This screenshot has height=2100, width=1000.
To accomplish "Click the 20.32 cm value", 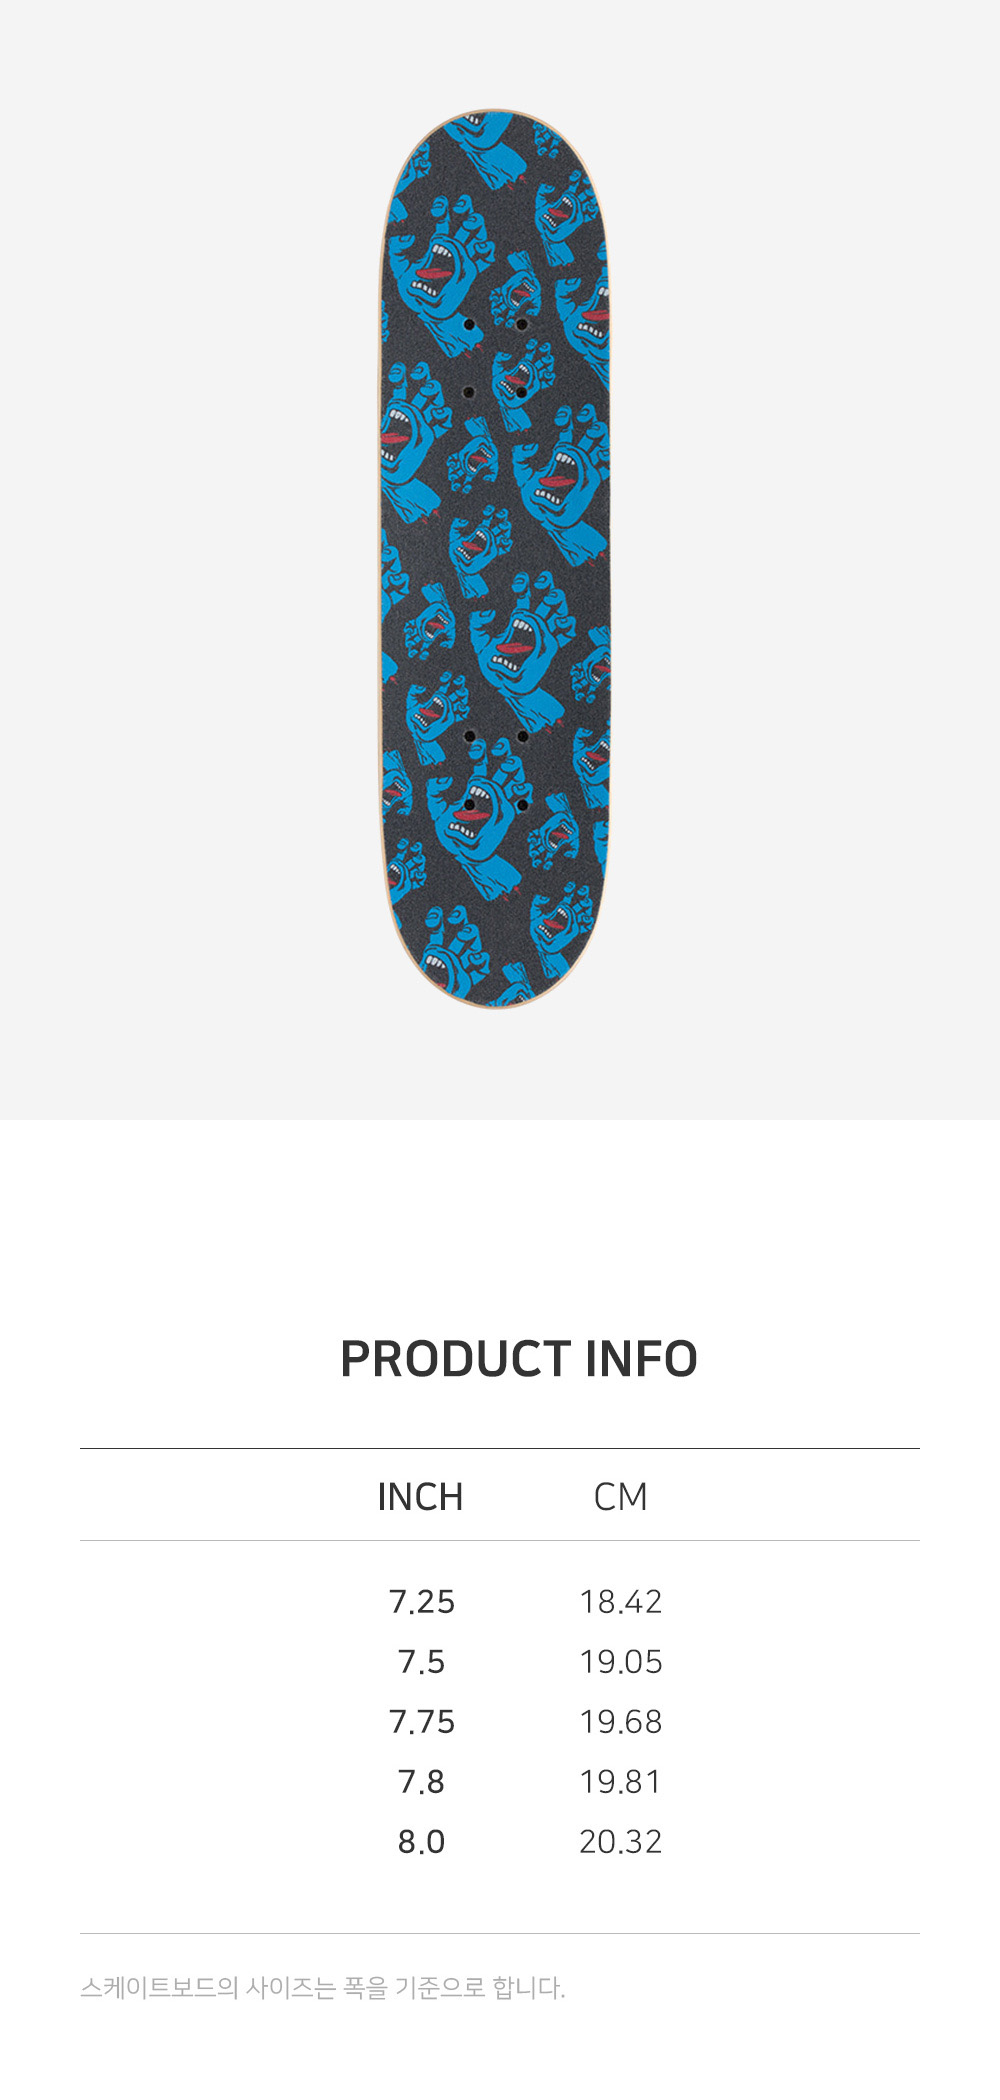I will click(620, 1842).
